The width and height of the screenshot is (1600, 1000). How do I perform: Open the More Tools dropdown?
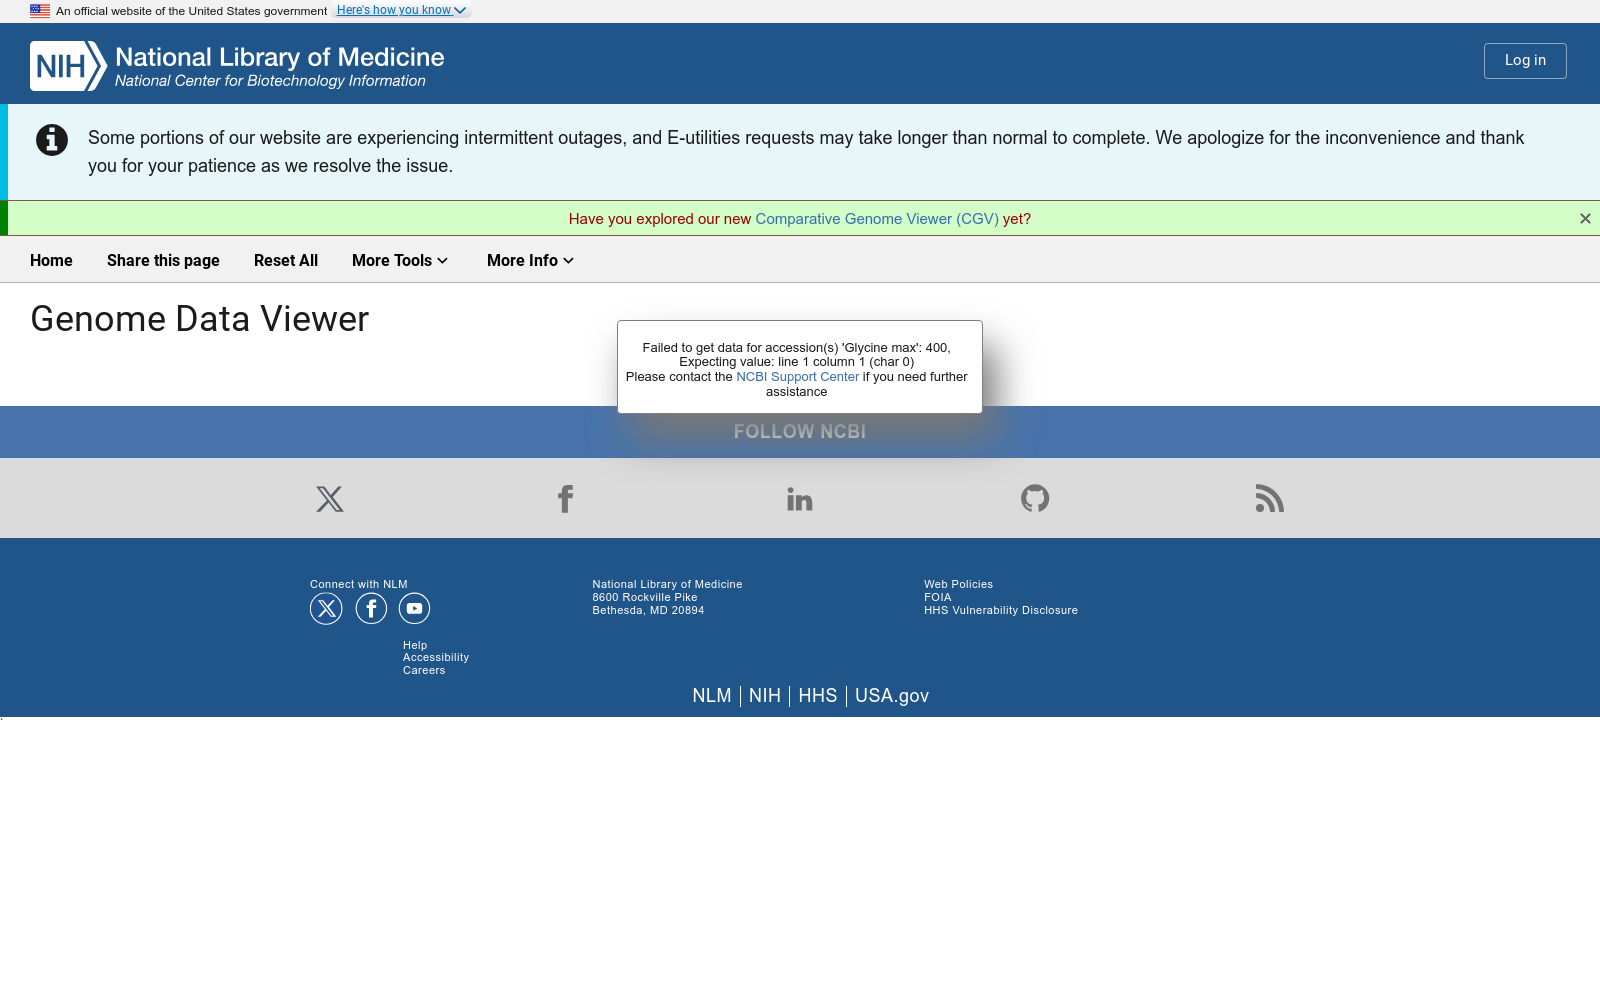[400, 260]
